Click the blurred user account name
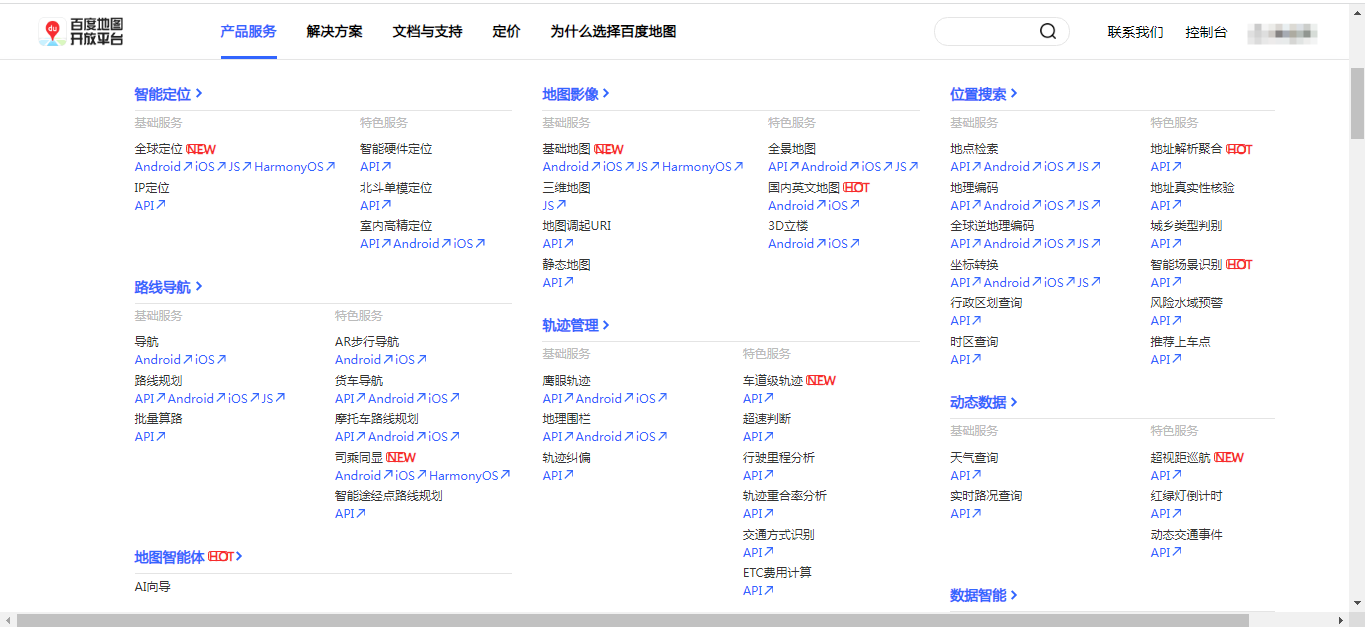 click(x=1282, y=33)
